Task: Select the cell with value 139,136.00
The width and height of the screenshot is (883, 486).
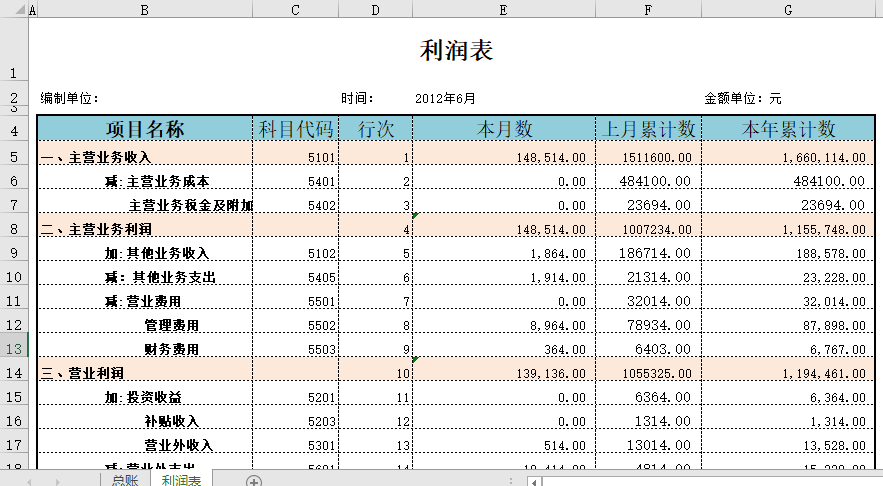Action: (x=551, y=373)
